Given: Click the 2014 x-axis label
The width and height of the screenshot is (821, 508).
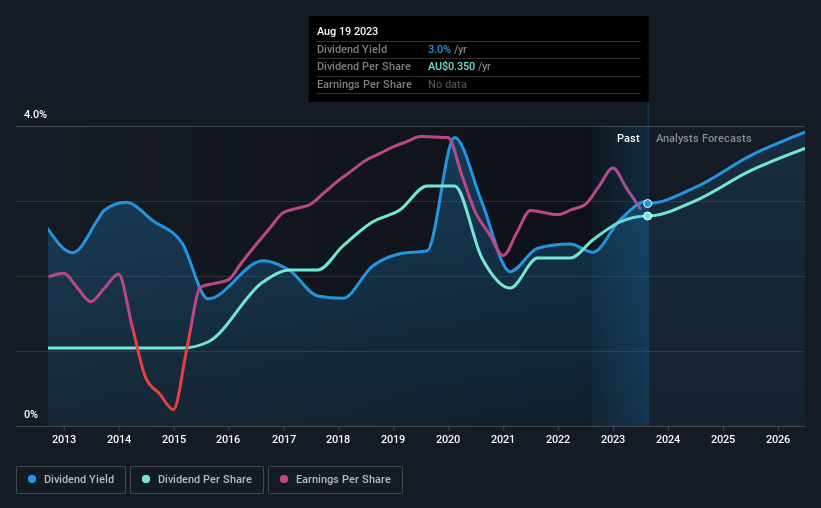Looking at the screenshot, I should (119, 439).
